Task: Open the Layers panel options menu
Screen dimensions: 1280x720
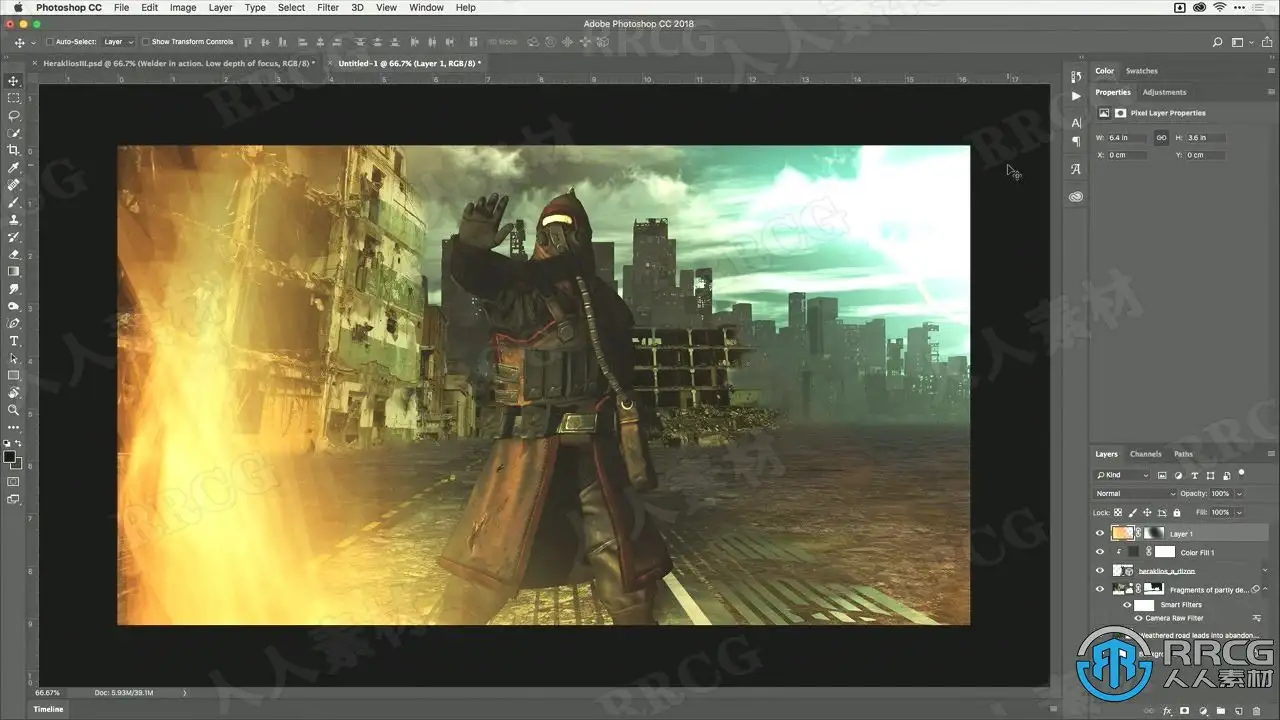Action: point(1270,454)
